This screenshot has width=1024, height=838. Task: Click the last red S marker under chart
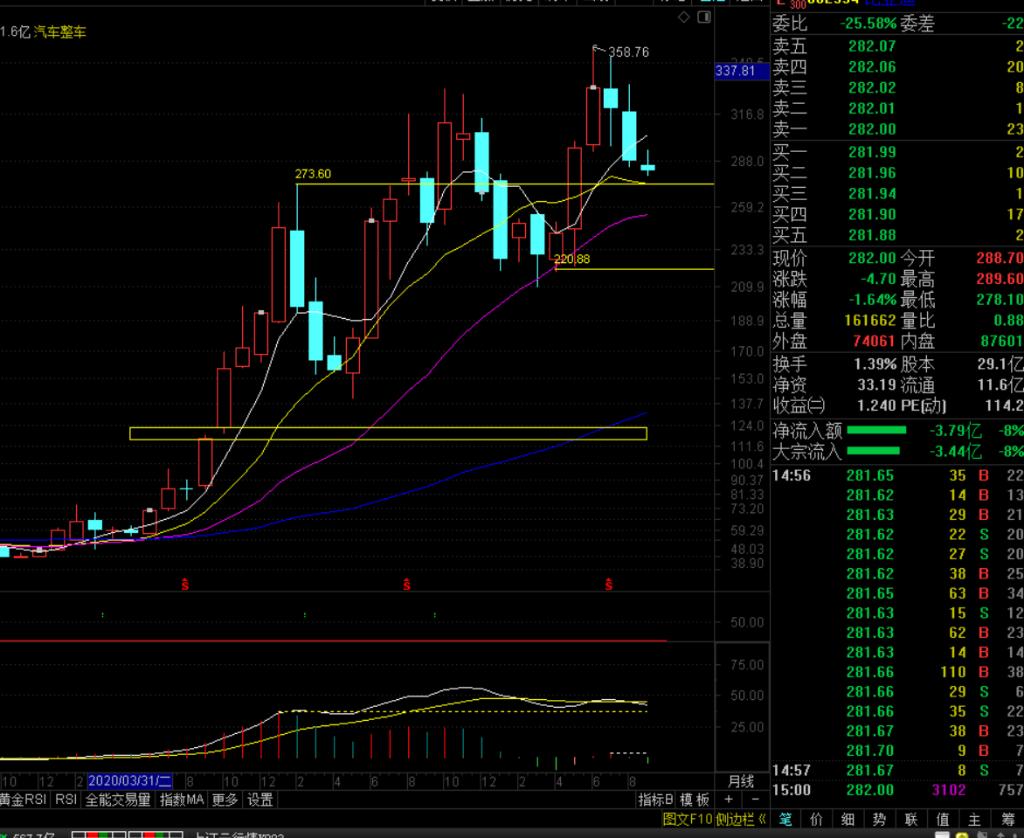point(608,584)
